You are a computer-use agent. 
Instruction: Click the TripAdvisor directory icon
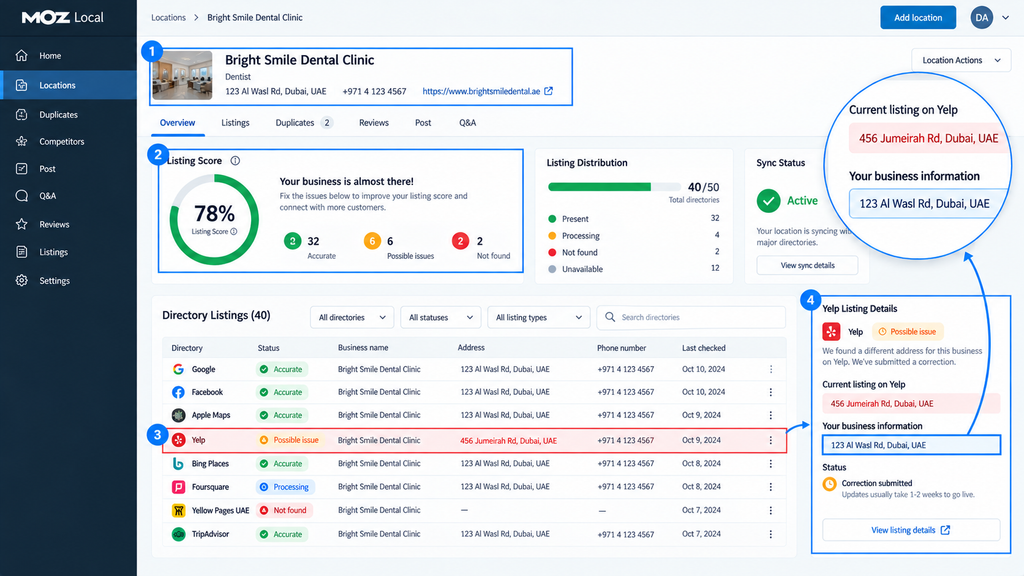pyautogui.click(x=178, y=534)
